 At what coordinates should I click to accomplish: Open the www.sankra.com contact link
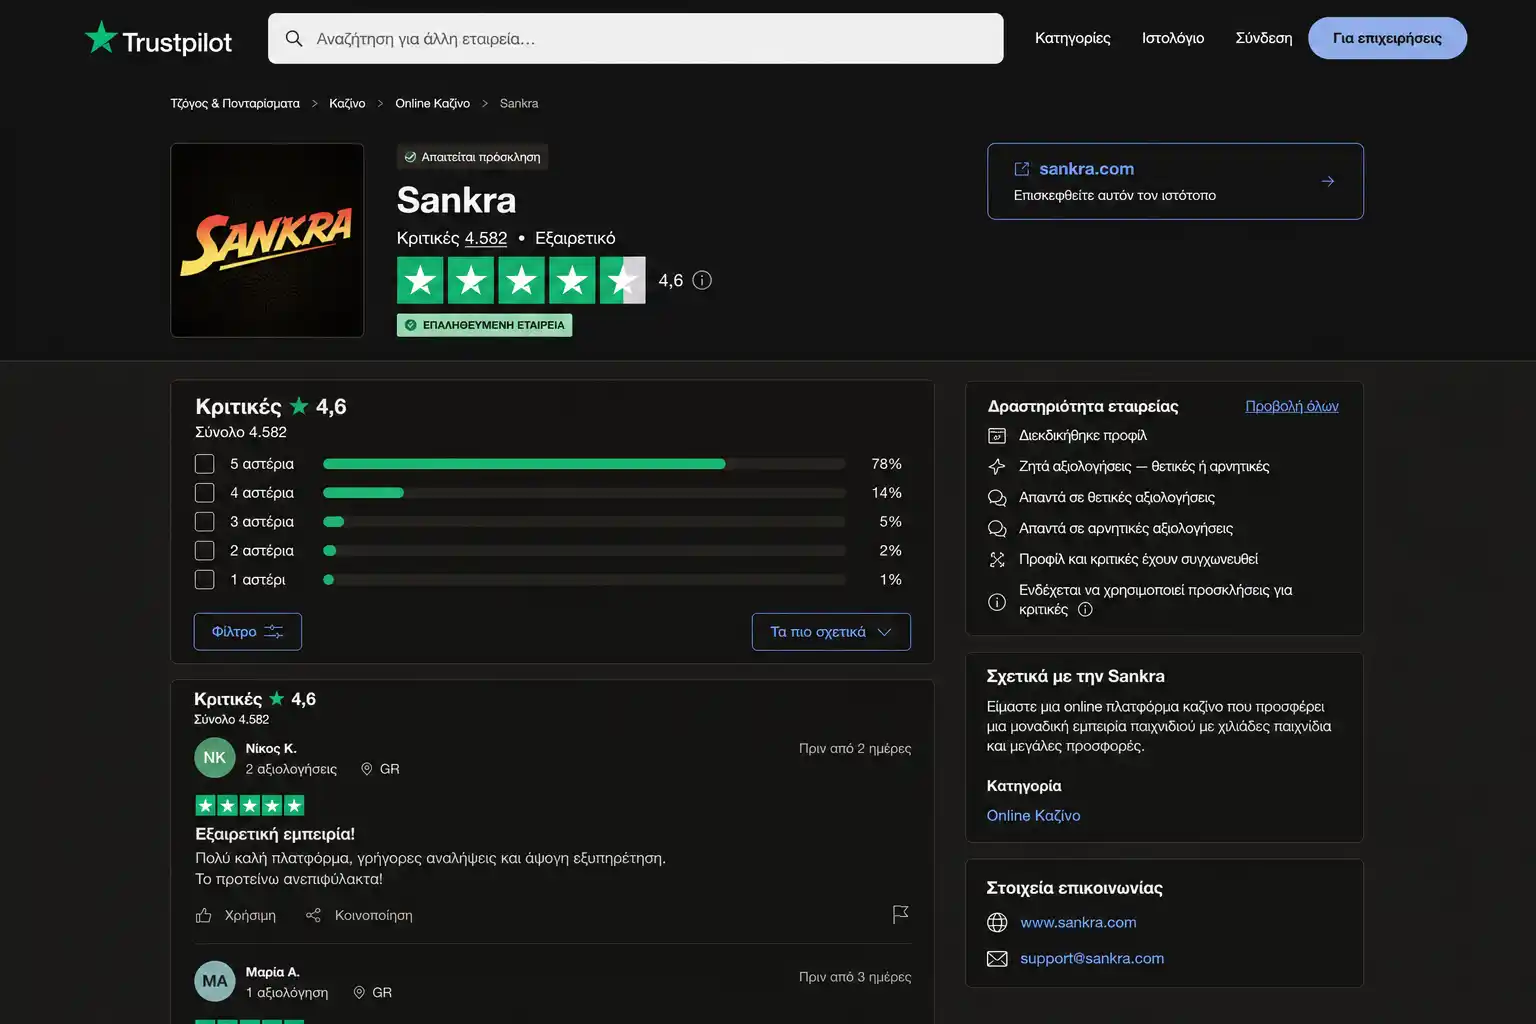[1078, 923]
